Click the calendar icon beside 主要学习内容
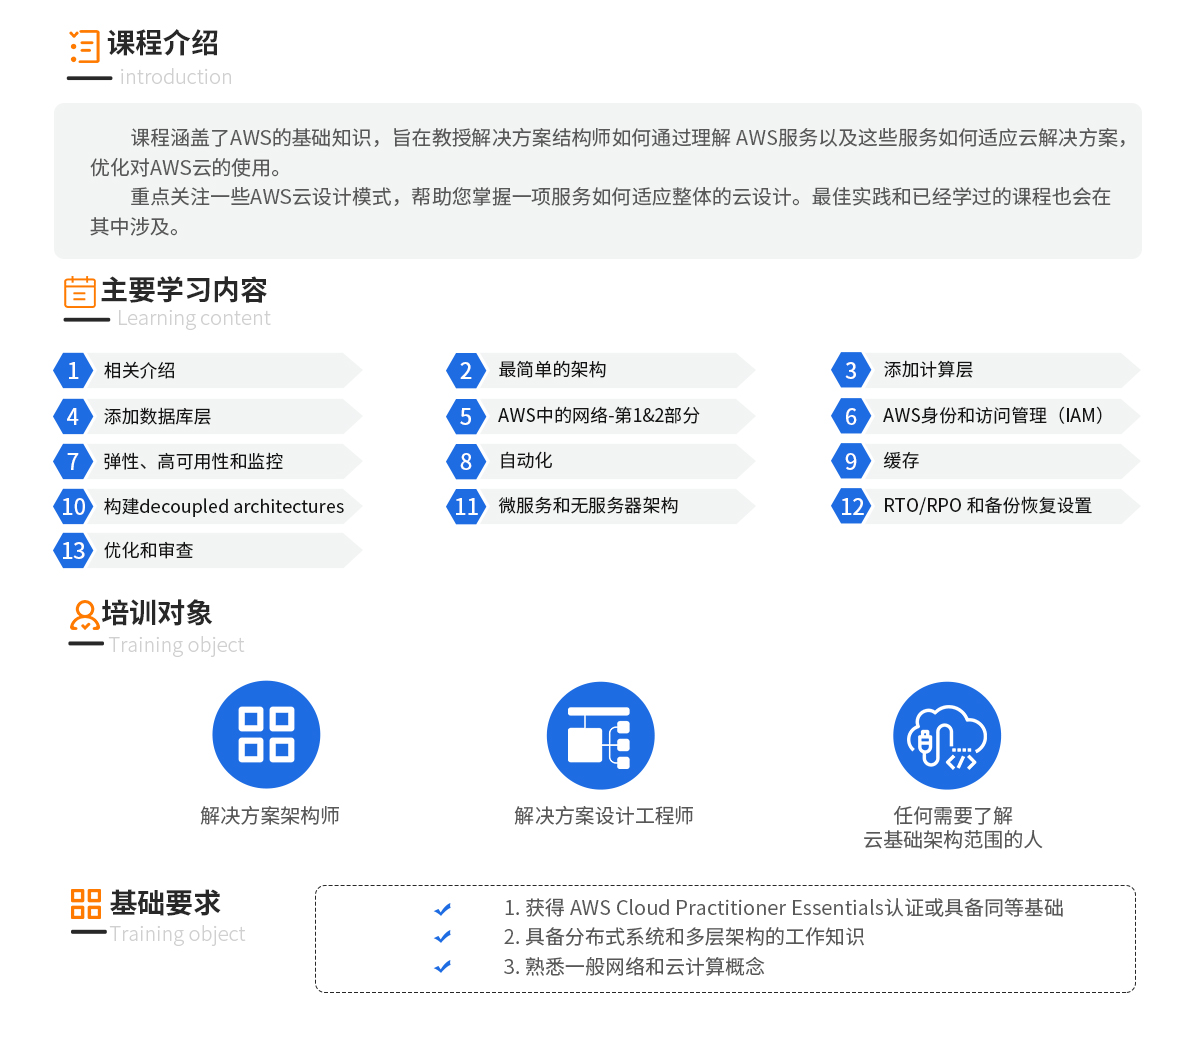Viewport: 1201px width, 1040px height. (80, 292)
